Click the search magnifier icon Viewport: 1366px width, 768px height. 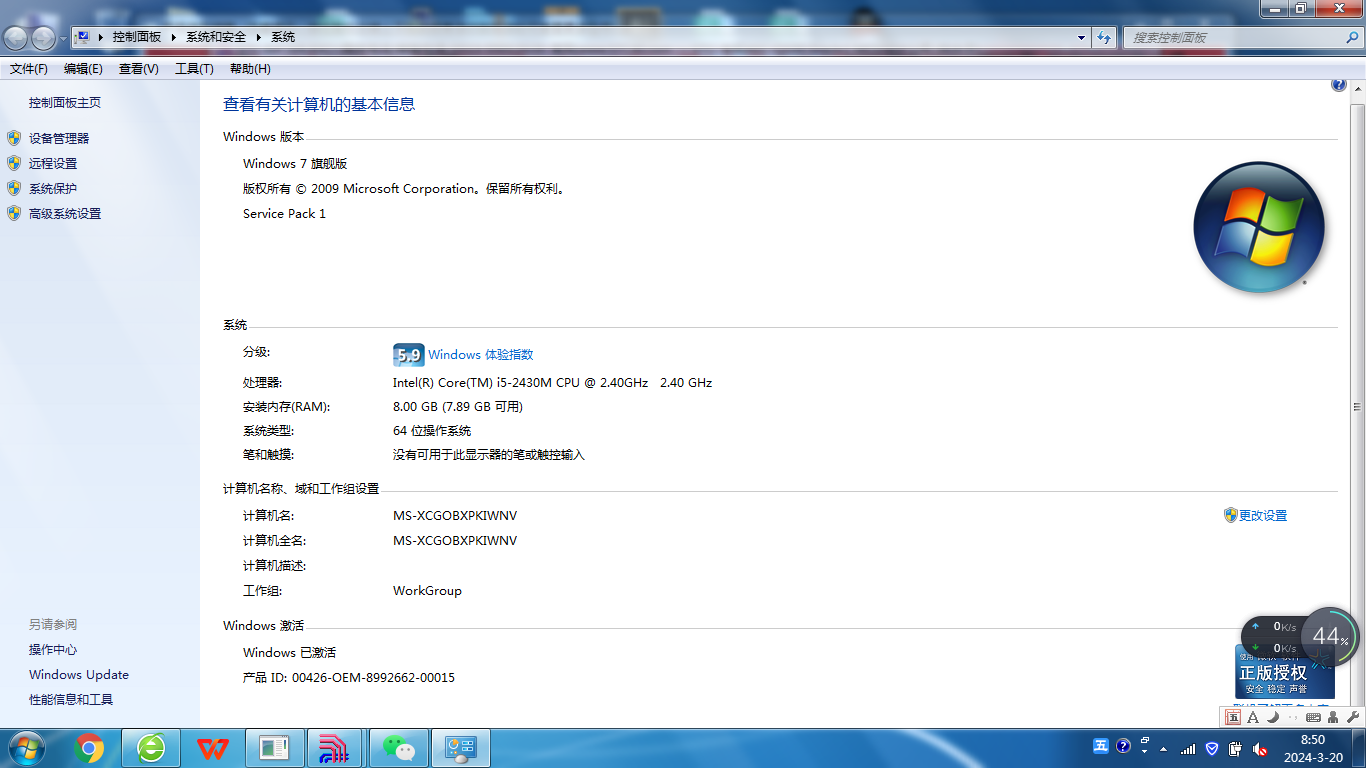coord(1353,38)
